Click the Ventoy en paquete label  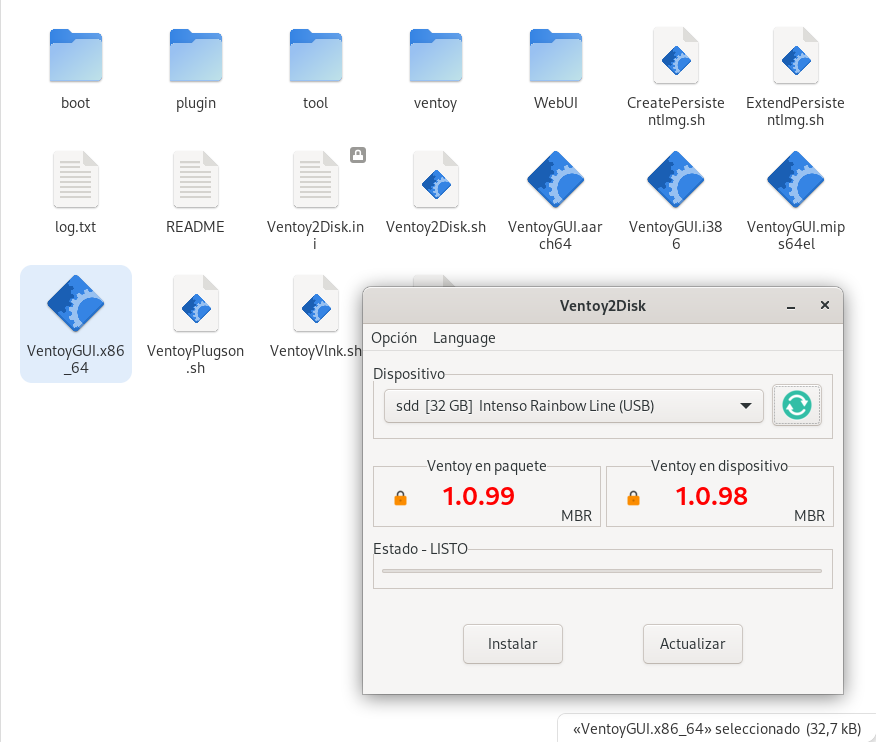(487, 466)
